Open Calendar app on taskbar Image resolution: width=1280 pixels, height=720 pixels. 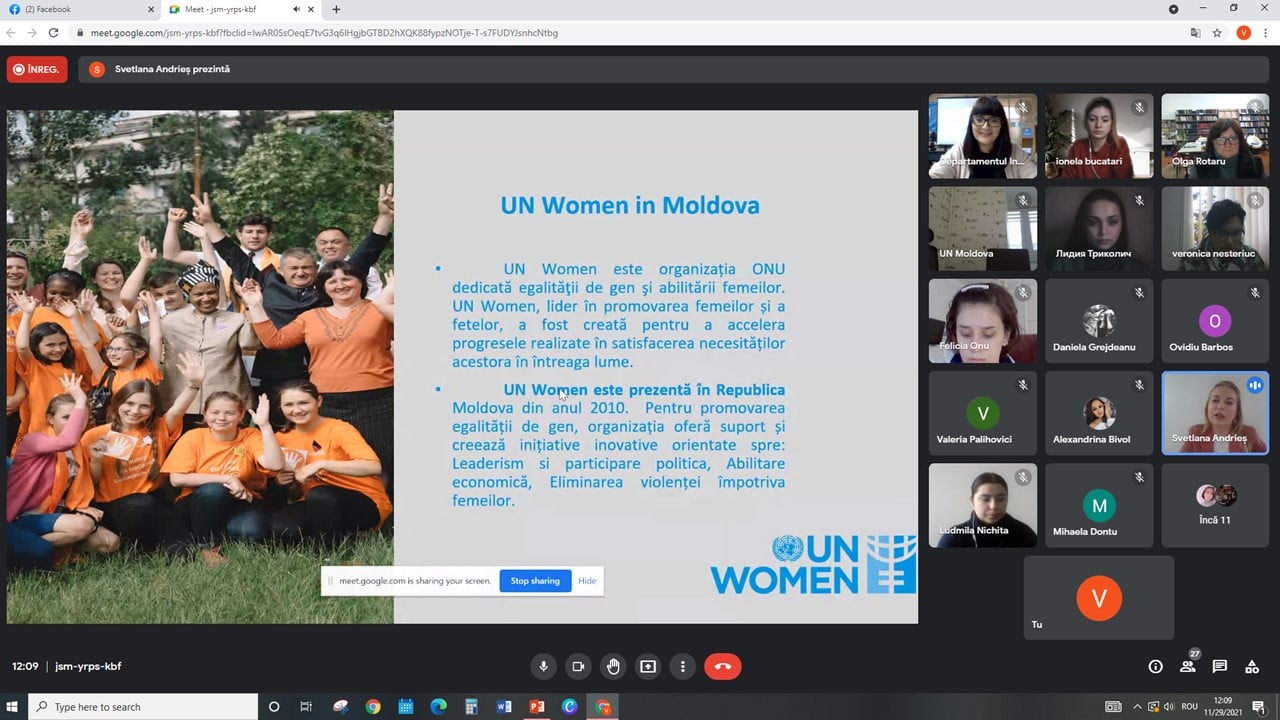(x=406, y=707)
